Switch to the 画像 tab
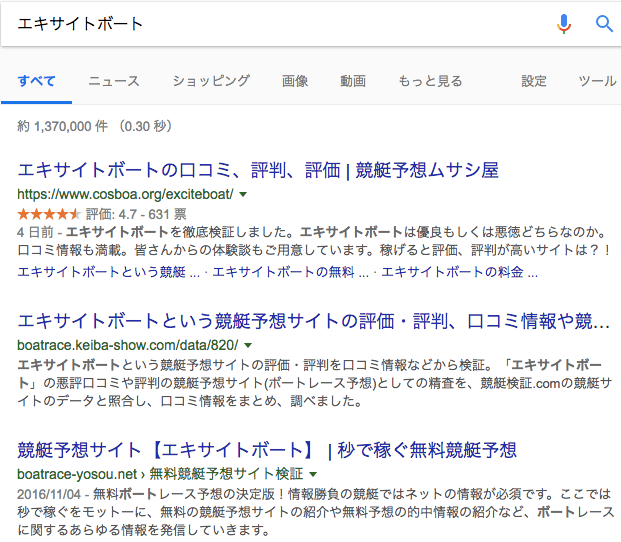This screenshot has height=542, width=621. pos(295,81)
